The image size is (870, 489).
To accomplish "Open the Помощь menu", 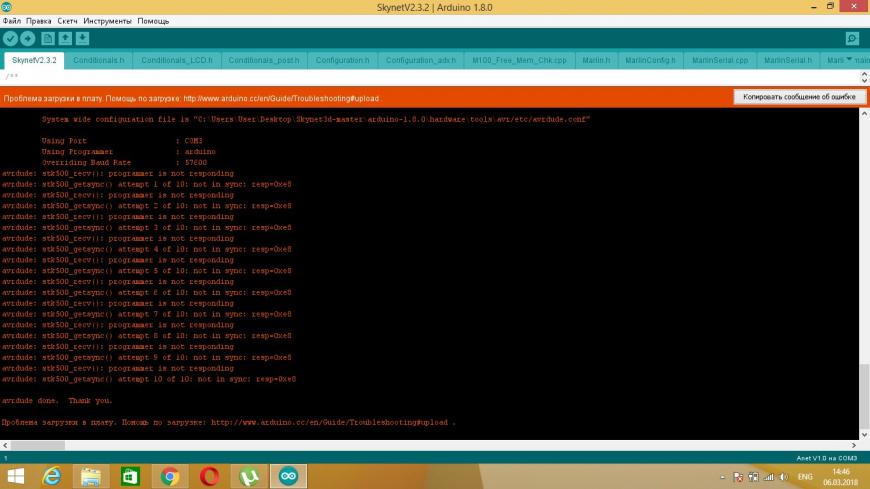I will click(x=153, y=21).
